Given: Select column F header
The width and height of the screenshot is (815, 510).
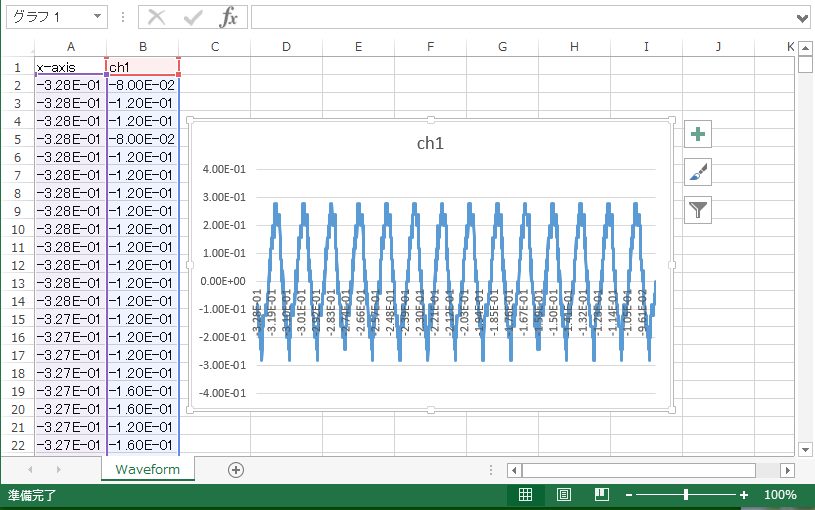Looking at the screenshot, I should (430, 47).
